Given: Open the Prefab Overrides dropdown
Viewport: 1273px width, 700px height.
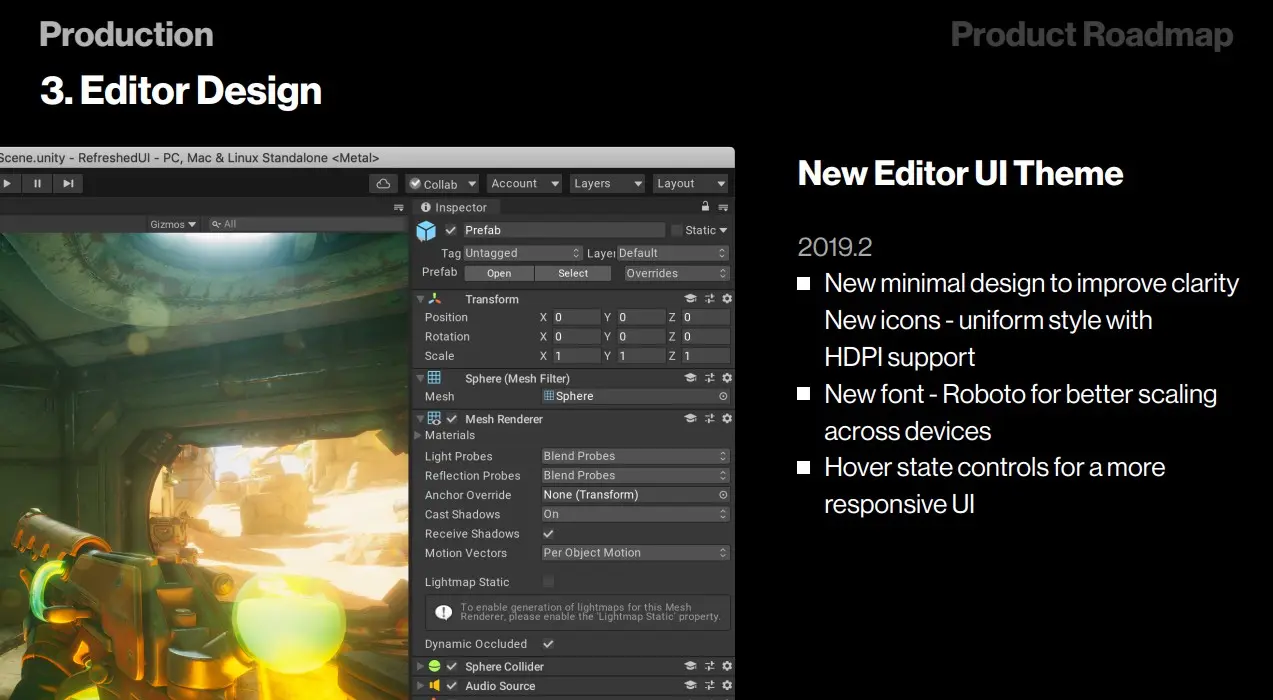Looking at the screenshot, I should click(x=676, y=273).
